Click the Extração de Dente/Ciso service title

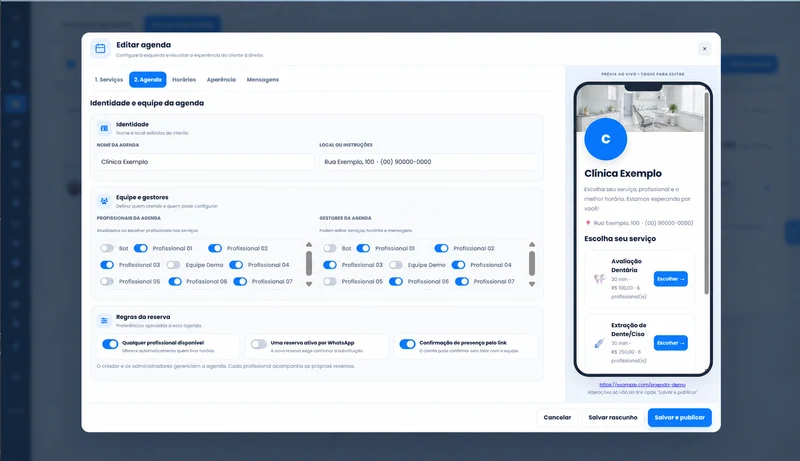click(629, 329)
